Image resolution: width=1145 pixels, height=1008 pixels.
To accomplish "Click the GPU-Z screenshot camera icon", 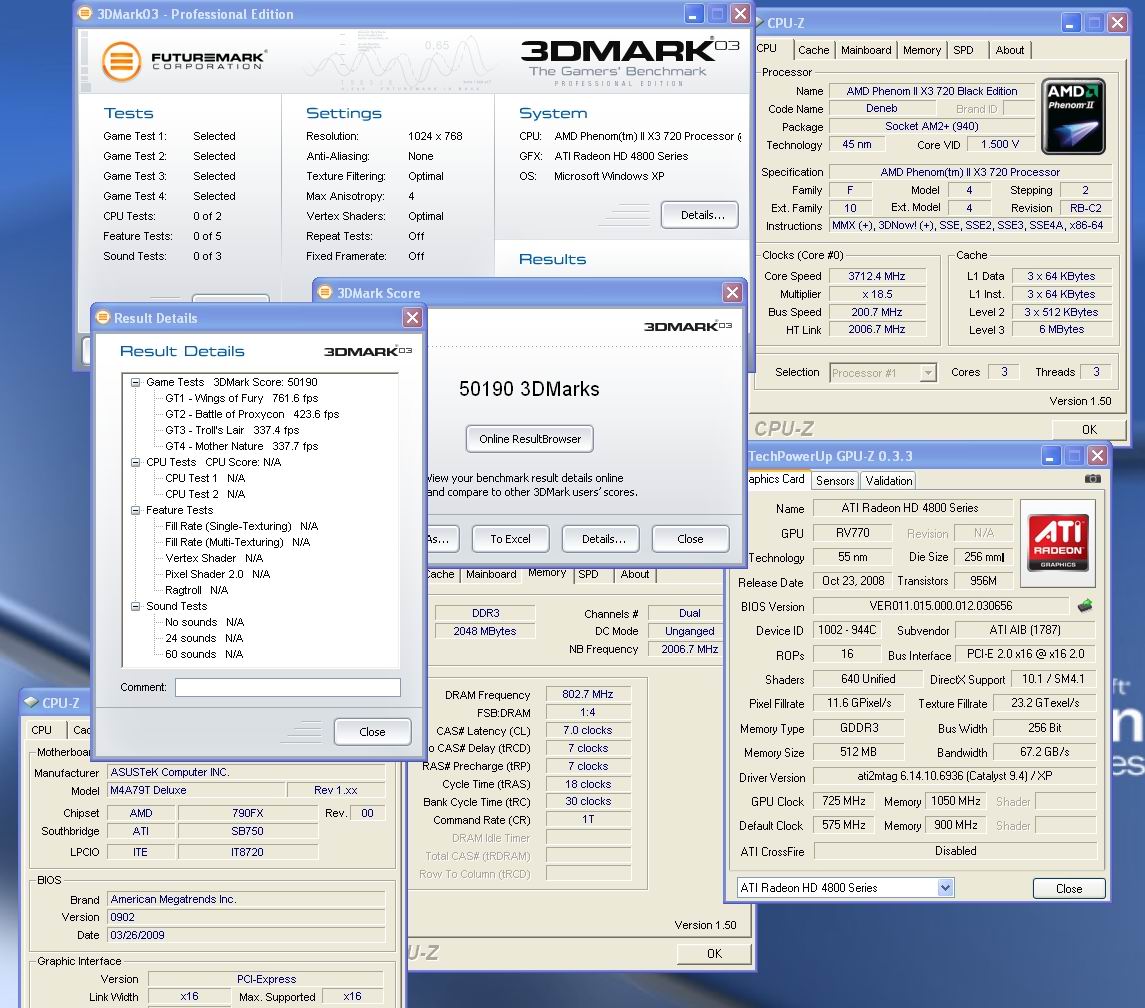I will coord(1092,478).
